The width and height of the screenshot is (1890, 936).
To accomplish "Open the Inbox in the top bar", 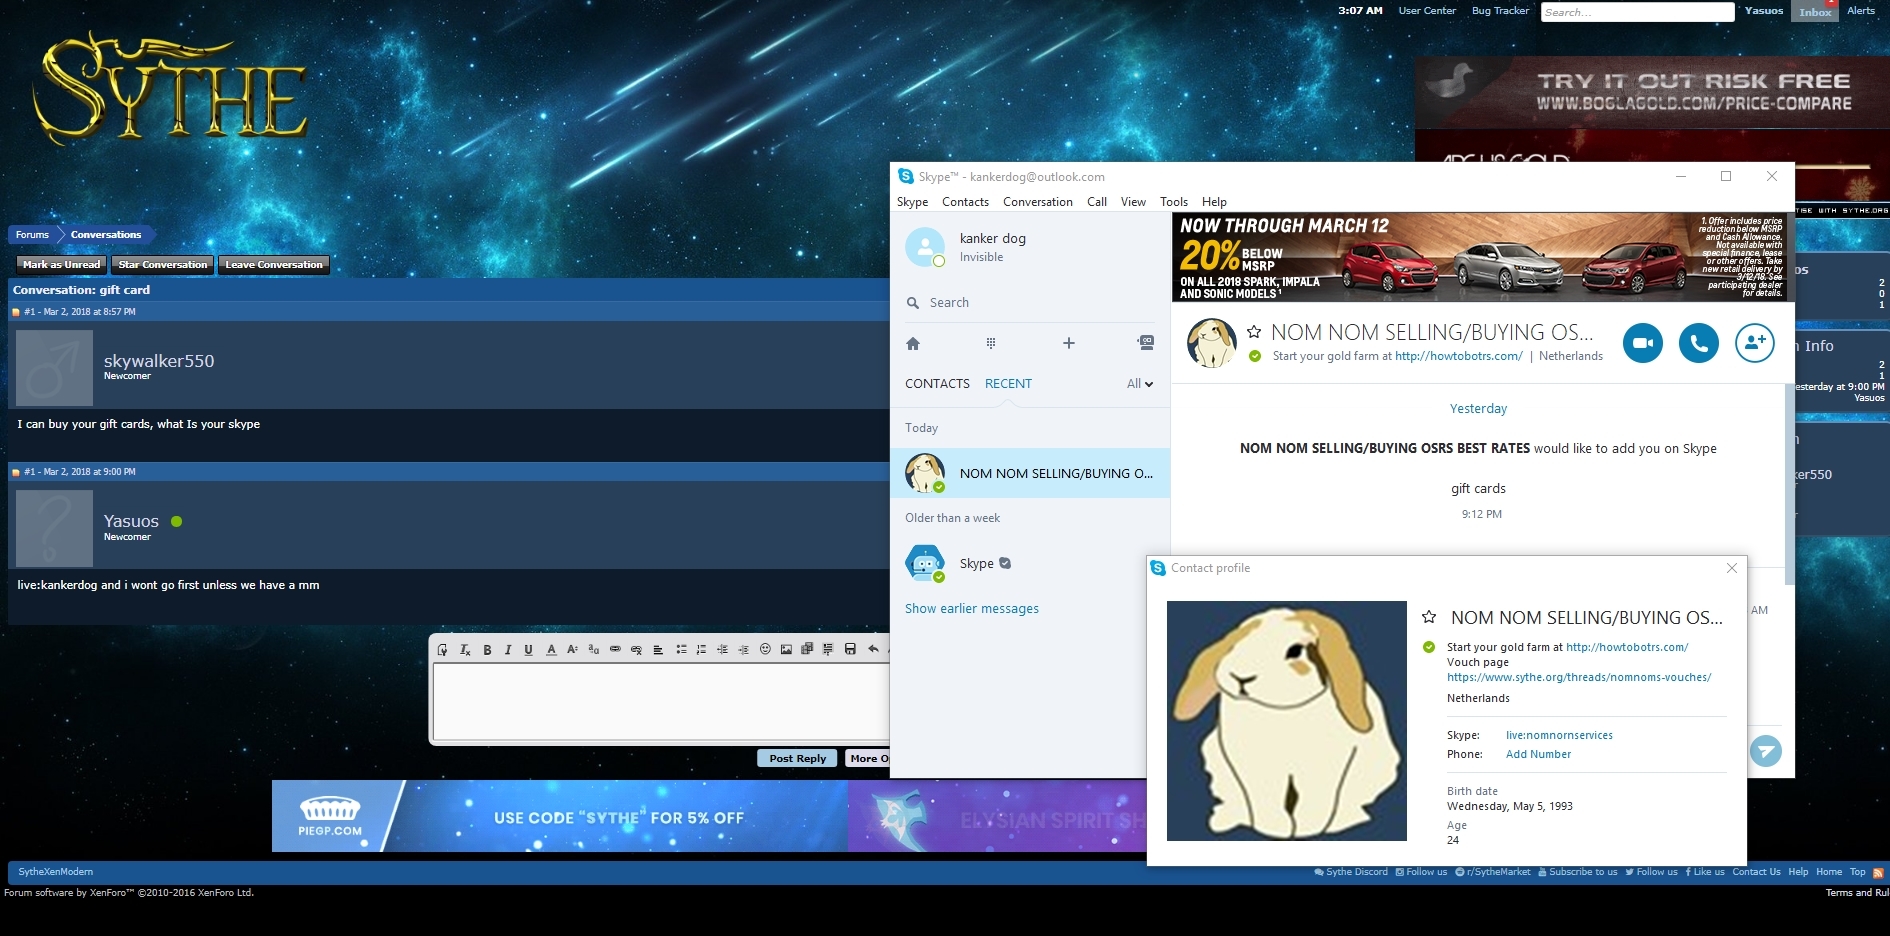I will [x=1815, y=12].
